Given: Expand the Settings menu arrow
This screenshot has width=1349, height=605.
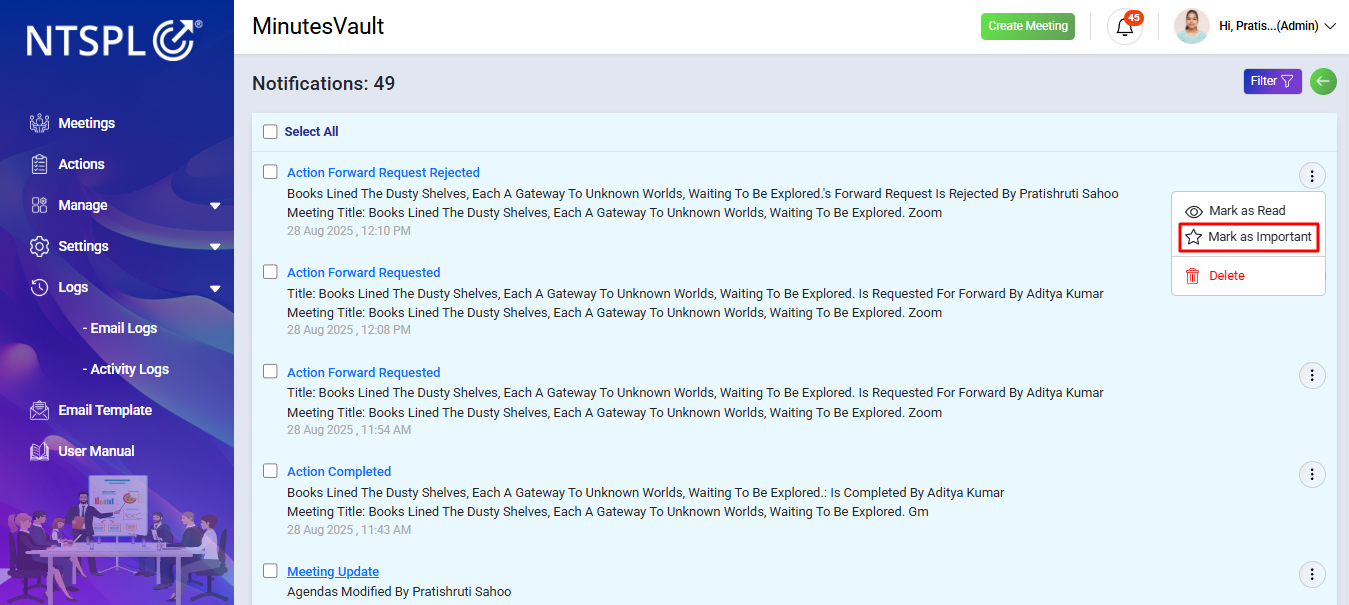Looking at the screenshot, I should (x=215, y=247).
